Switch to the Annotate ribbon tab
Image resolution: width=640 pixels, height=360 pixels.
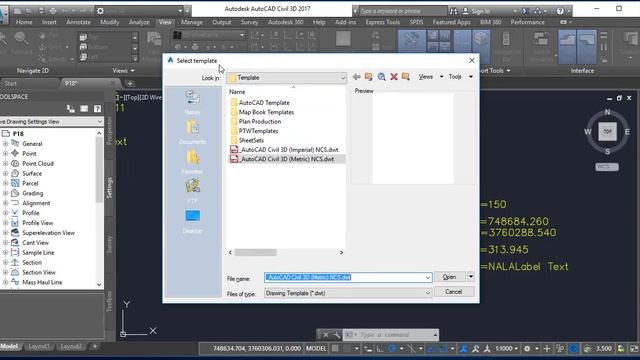78,22
